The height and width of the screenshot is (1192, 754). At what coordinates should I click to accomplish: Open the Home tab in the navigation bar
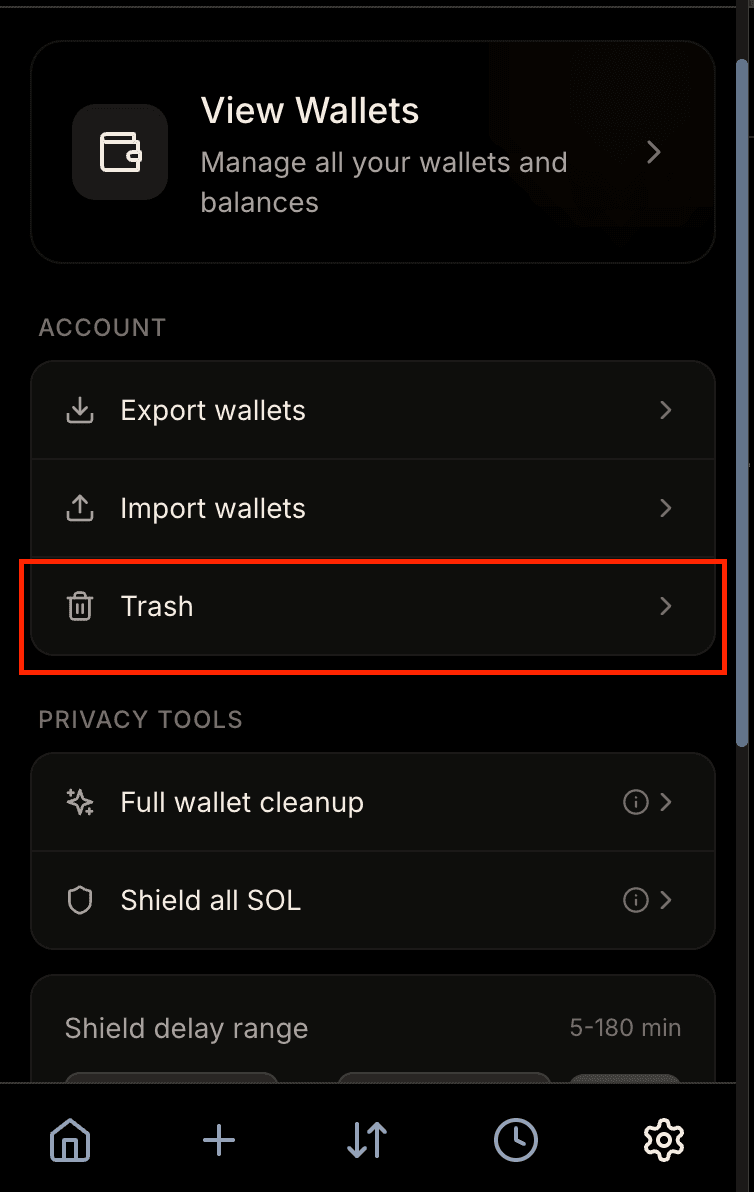pos(70,1139)
